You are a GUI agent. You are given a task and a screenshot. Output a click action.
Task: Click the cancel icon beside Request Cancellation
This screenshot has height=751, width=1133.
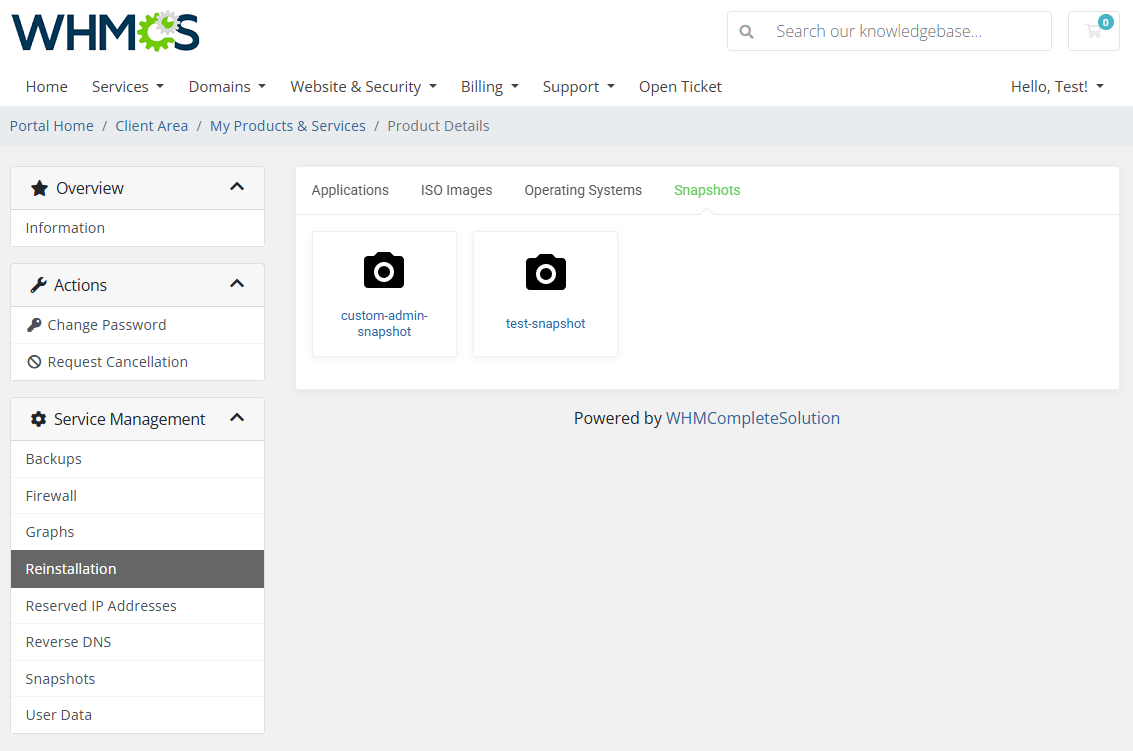(x=34, y=361)
